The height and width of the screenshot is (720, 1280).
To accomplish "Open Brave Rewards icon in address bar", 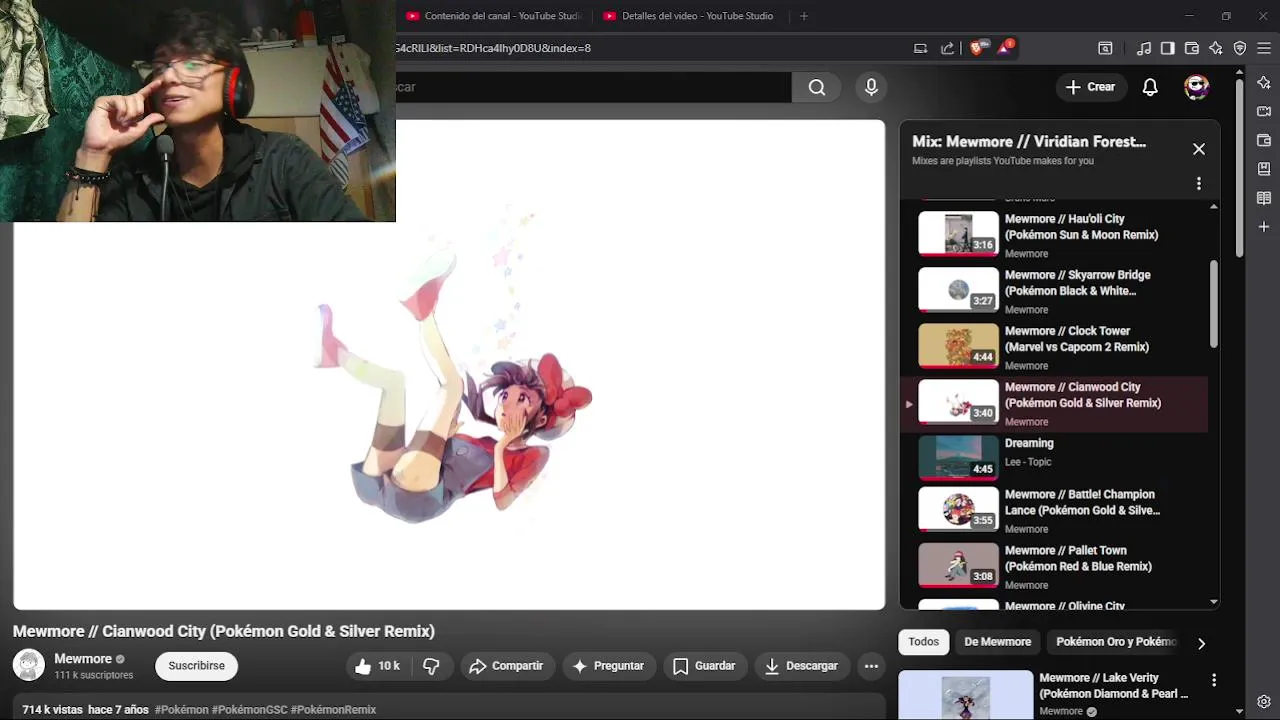I will (1005, 47).
